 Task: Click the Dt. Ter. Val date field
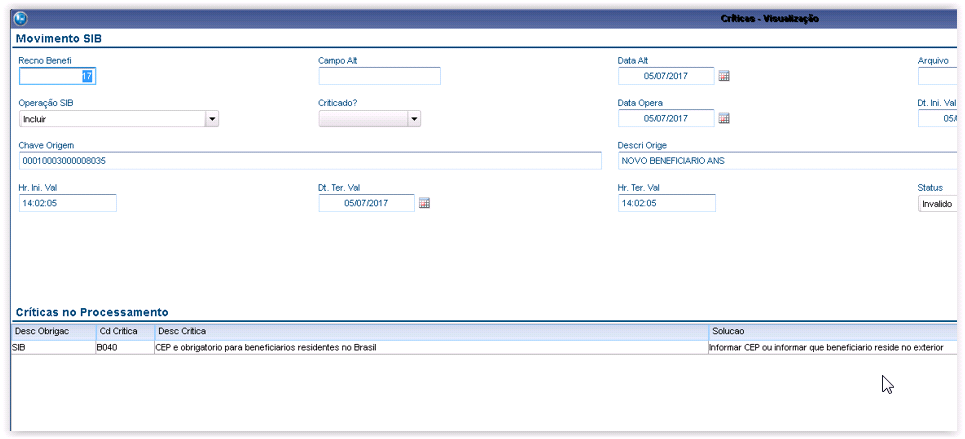[x=367, y=203]
